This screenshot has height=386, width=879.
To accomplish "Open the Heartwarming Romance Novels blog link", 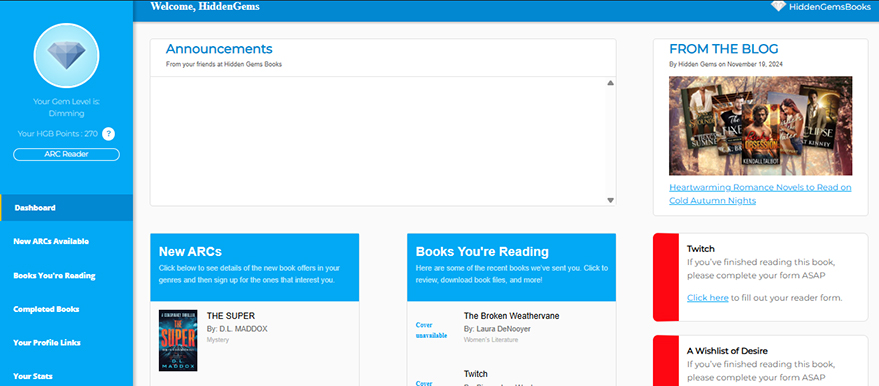I will [760, 194].
